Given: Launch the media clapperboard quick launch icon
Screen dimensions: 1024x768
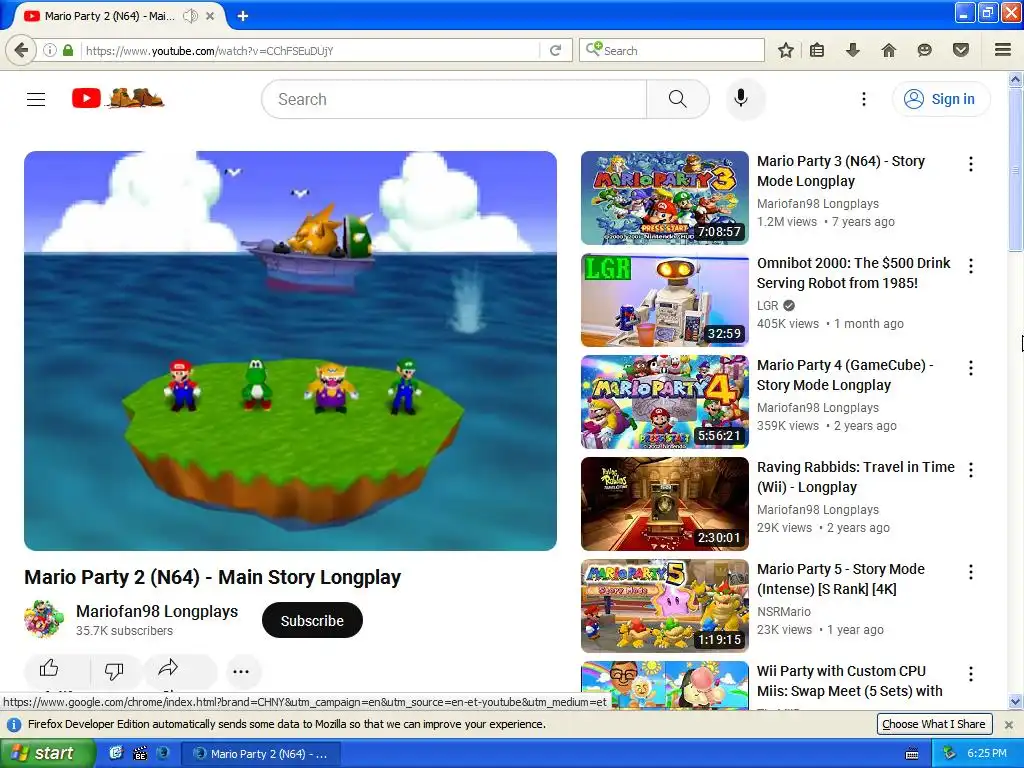Looking at the screenshot, I should click(x=140, y=753).
